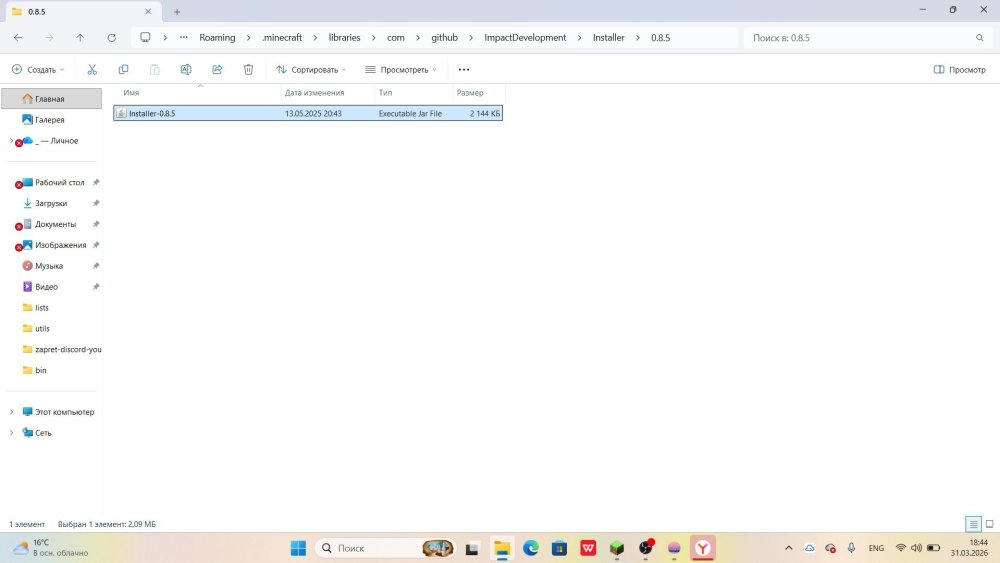
Task: Open Yandex Browser from the taskbar
Action: tap(703, 548)
